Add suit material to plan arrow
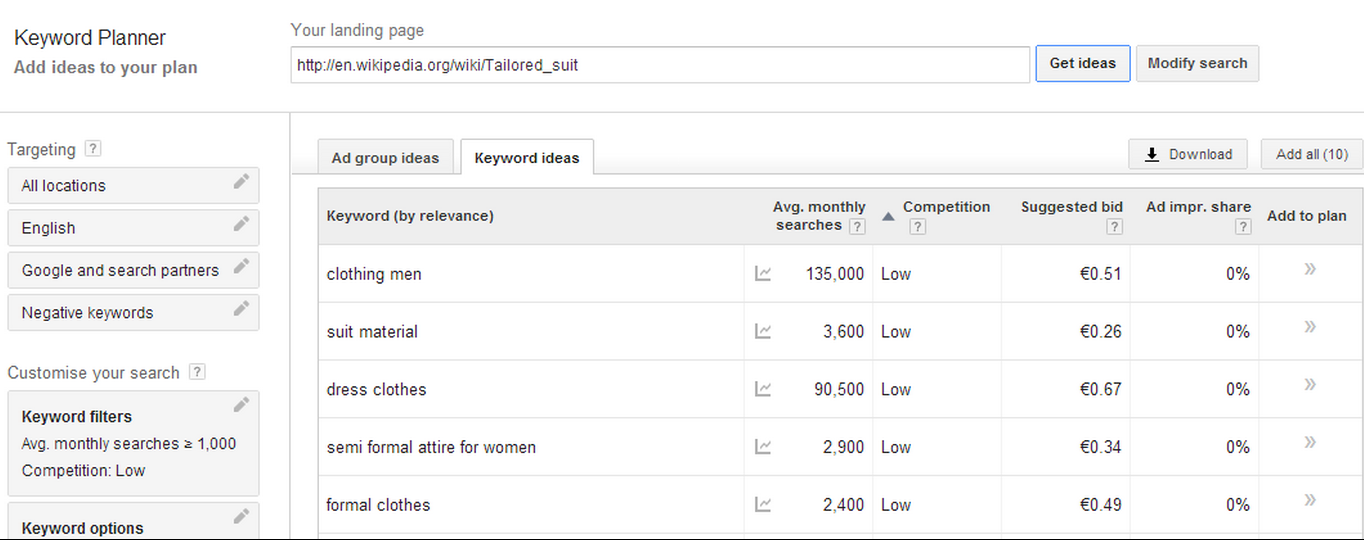The width and height of the screenshot is (1368, 542). 1310,327
